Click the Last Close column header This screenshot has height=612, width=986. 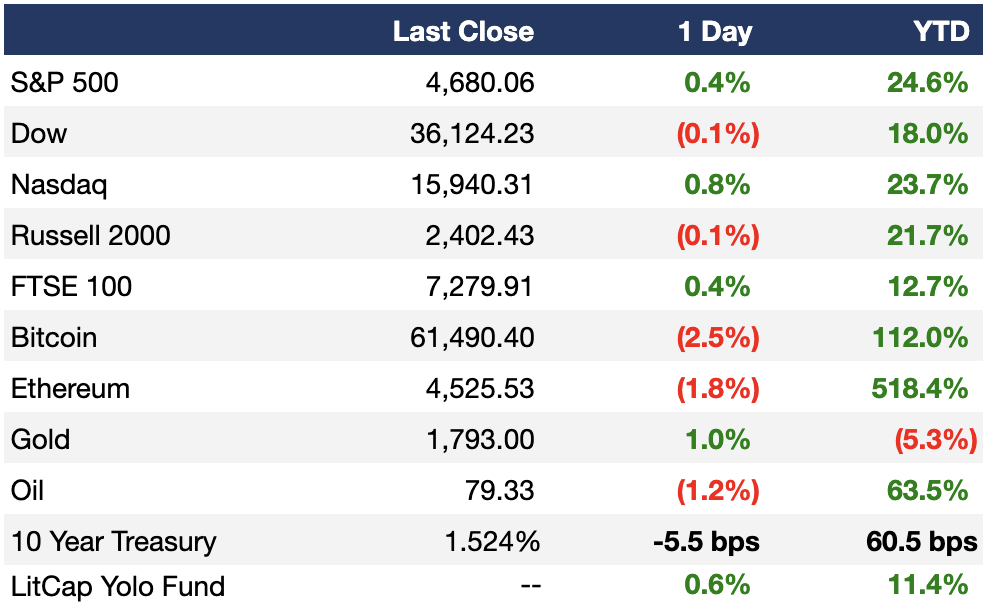[463, 31]
